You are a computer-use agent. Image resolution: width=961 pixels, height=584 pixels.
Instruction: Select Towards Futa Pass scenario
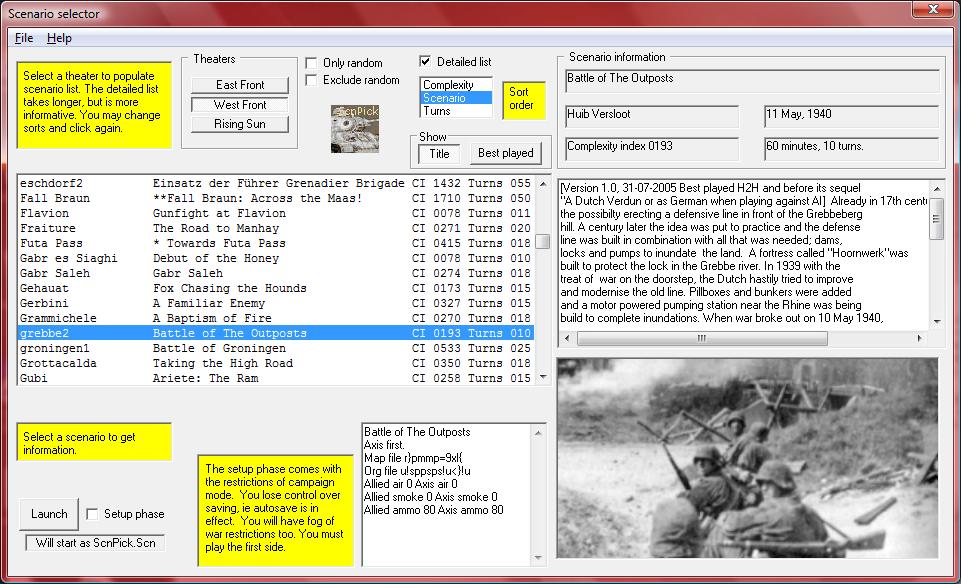pos(275,243)
